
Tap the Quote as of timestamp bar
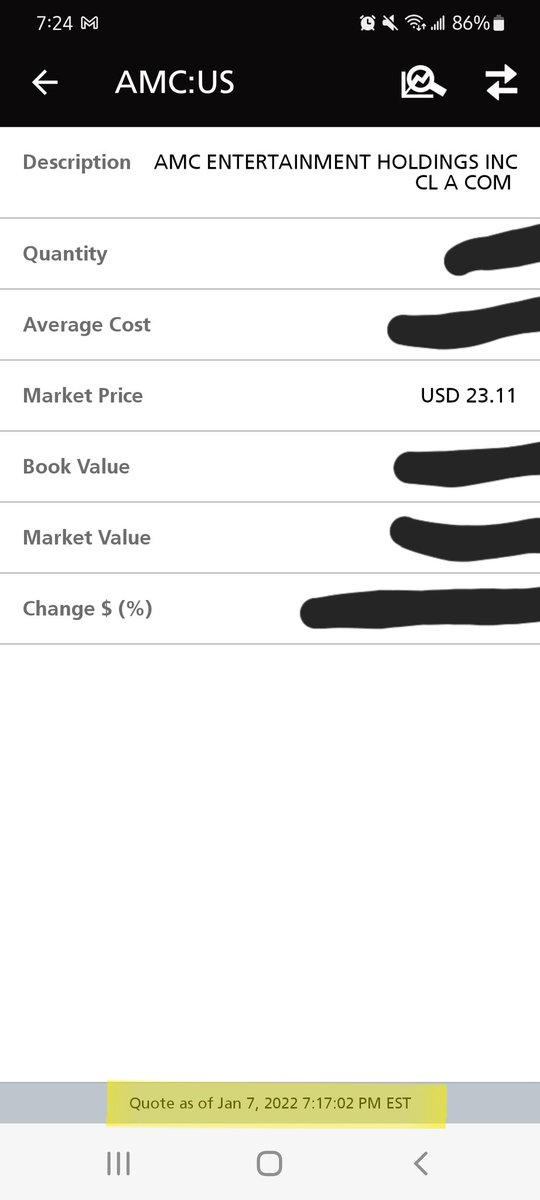(x=270, y=1103)
